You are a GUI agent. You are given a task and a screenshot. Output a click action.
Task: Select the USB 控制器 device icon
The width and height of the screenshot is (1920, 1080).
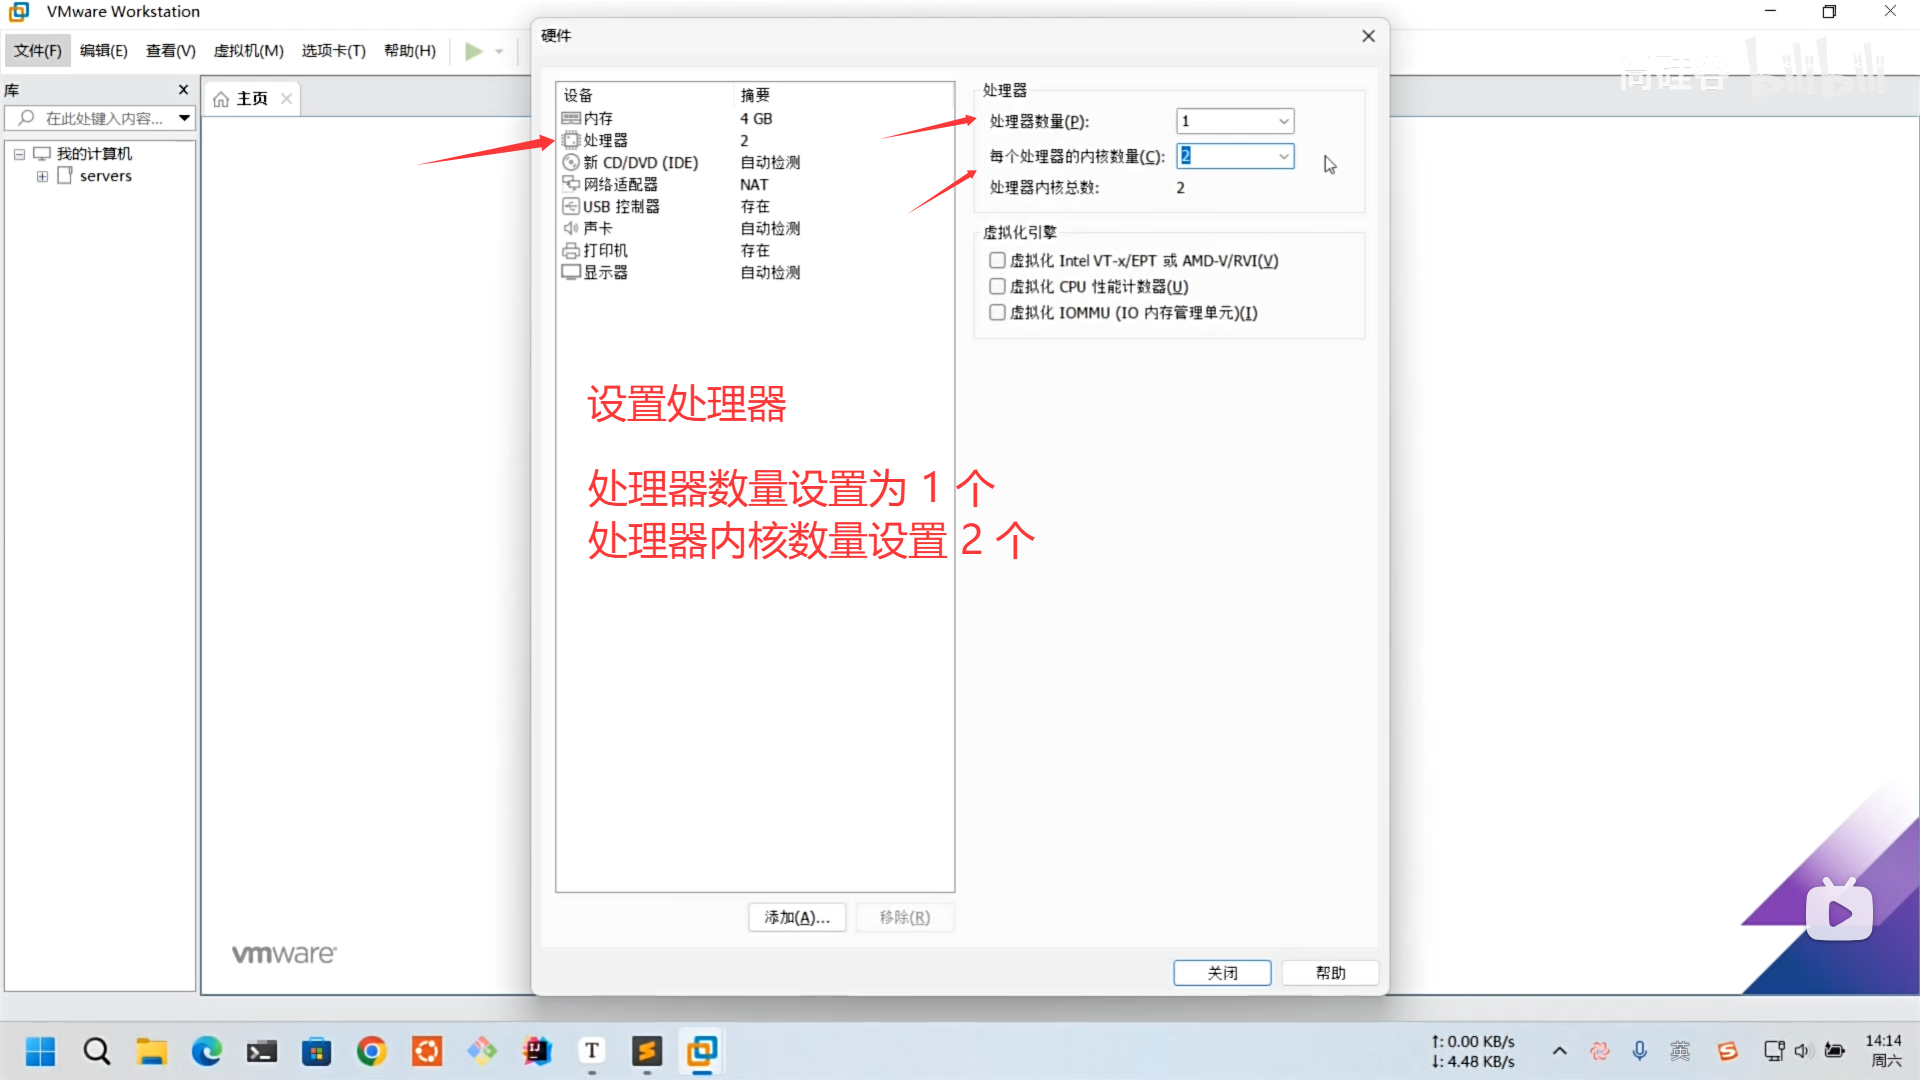(x=571, y=206)
